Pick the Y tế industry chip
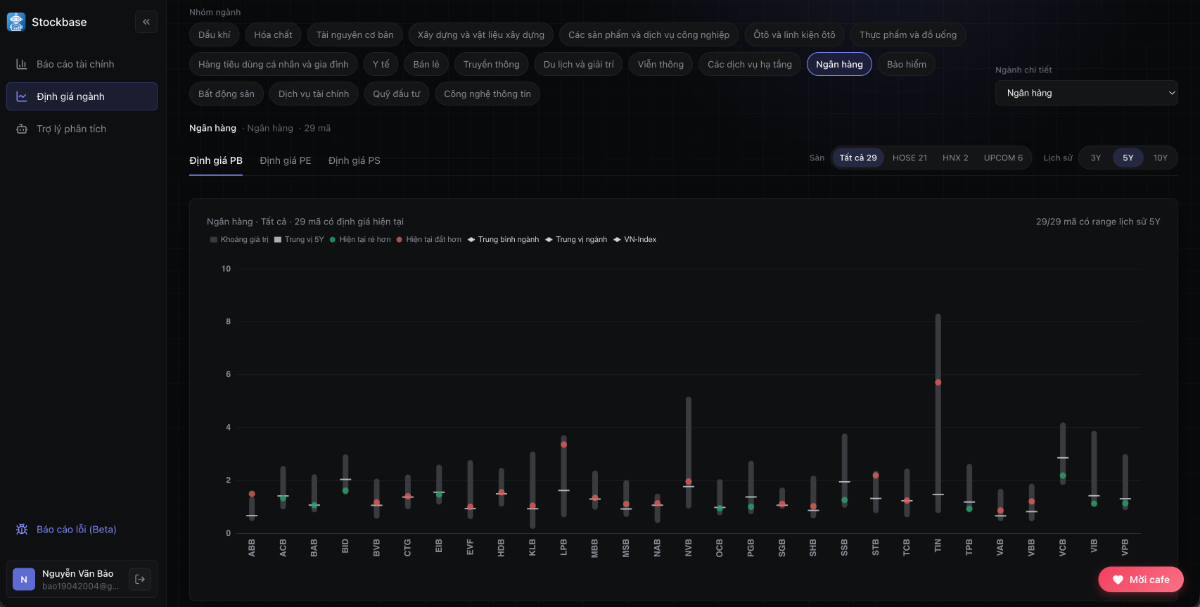The image size is (1200, 607). click(381, 64)
